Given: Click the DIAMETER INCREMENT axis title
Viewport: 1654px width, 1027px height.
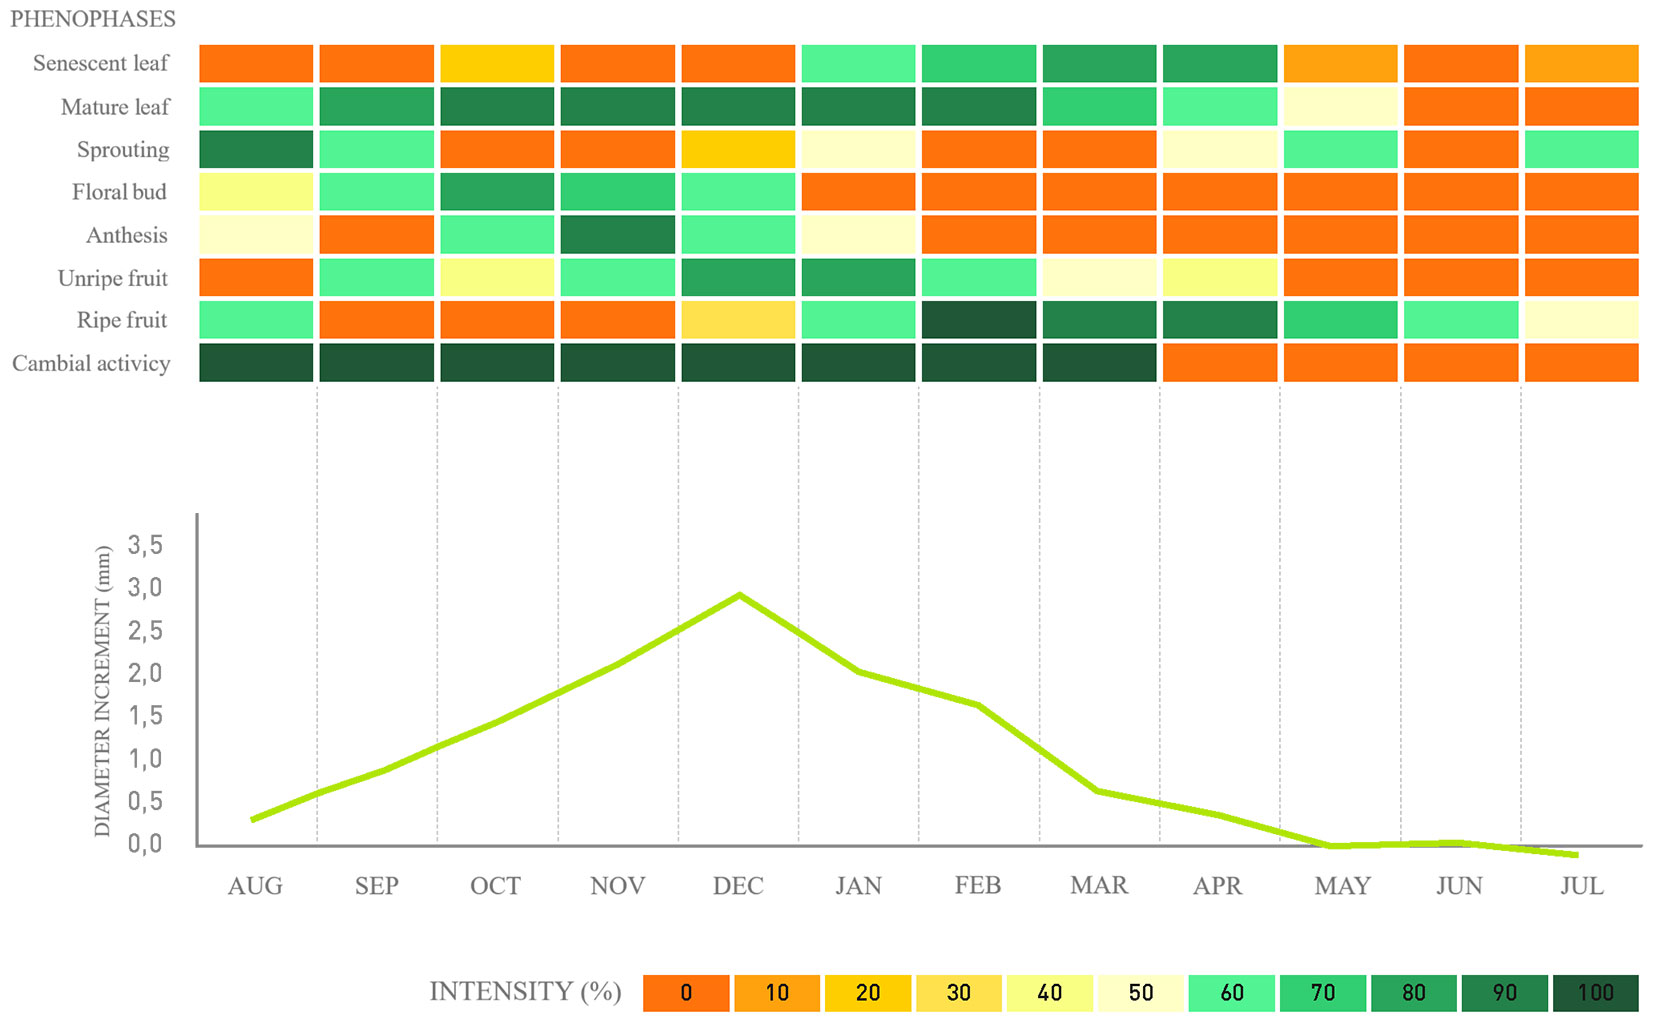Looking at the screenshot, I should 102,692.
